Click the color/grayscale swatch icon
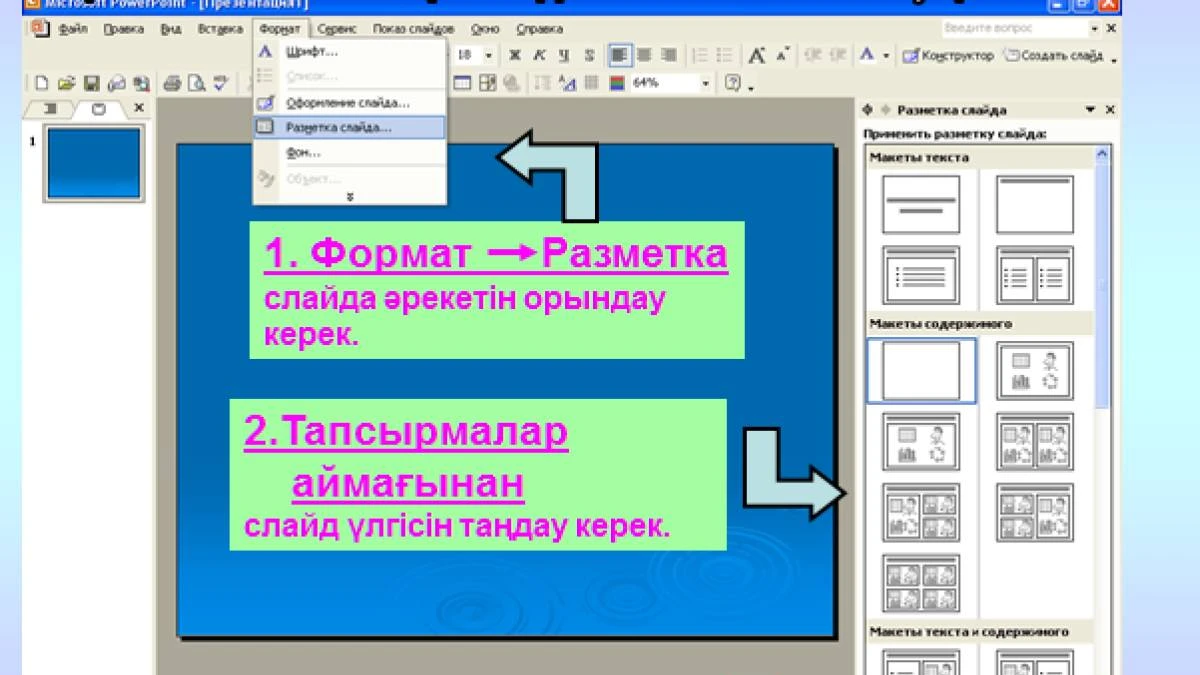Screen dimensions: 1200x675 click(617, 84)
